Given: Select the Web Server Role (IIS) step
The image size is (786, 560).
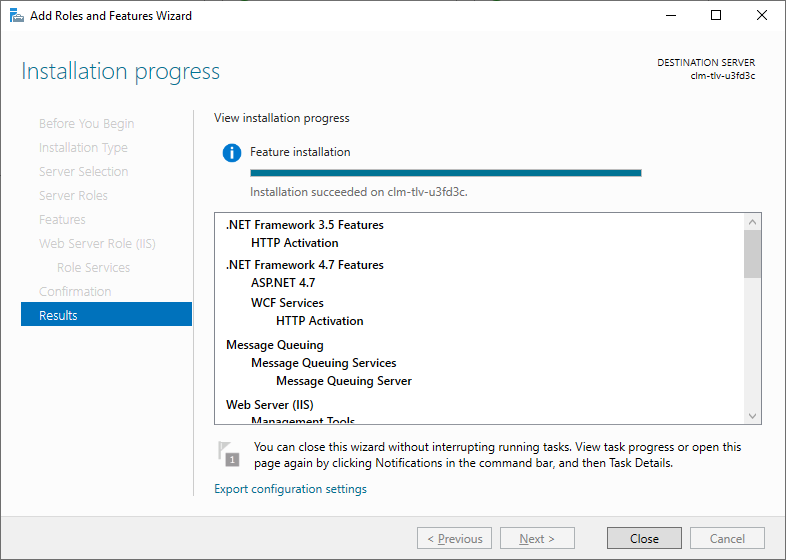Looking at the screenshot, I should tap(97, 244).
